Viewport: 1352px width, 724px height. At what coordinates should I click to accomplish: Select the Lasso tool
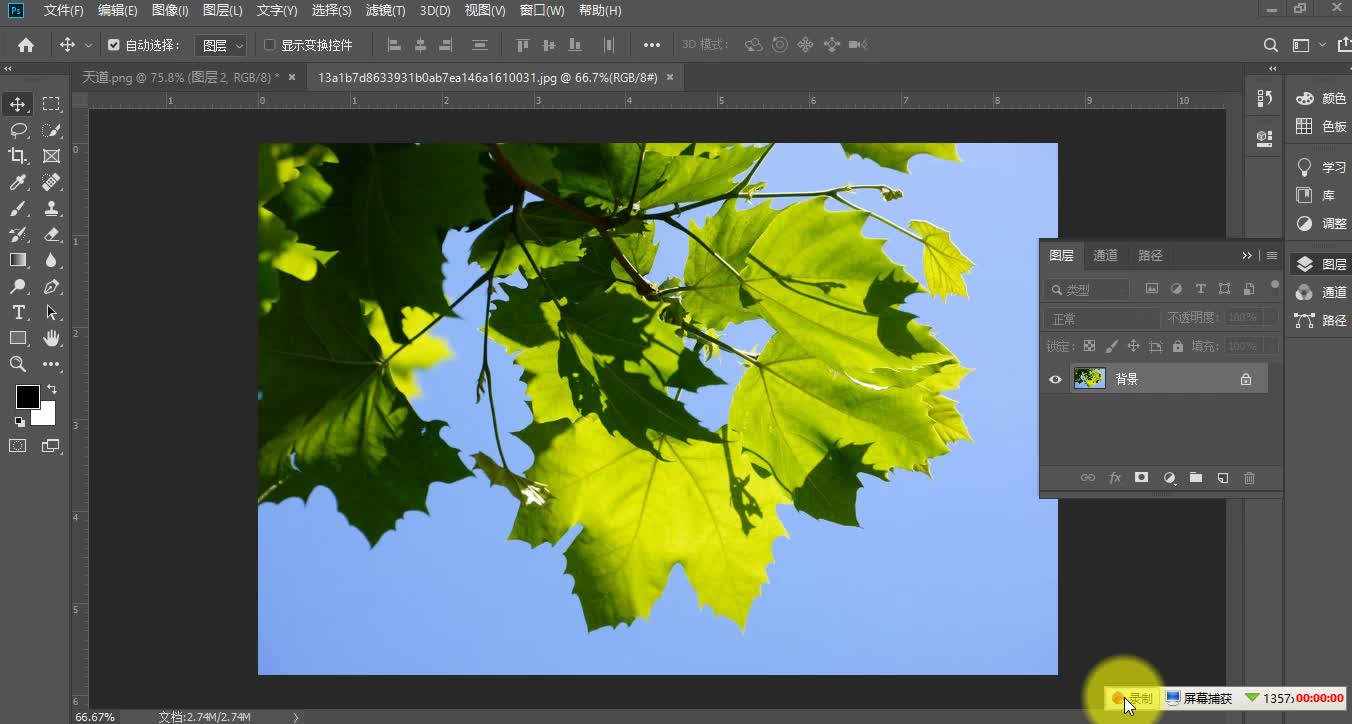pos(18,130)
